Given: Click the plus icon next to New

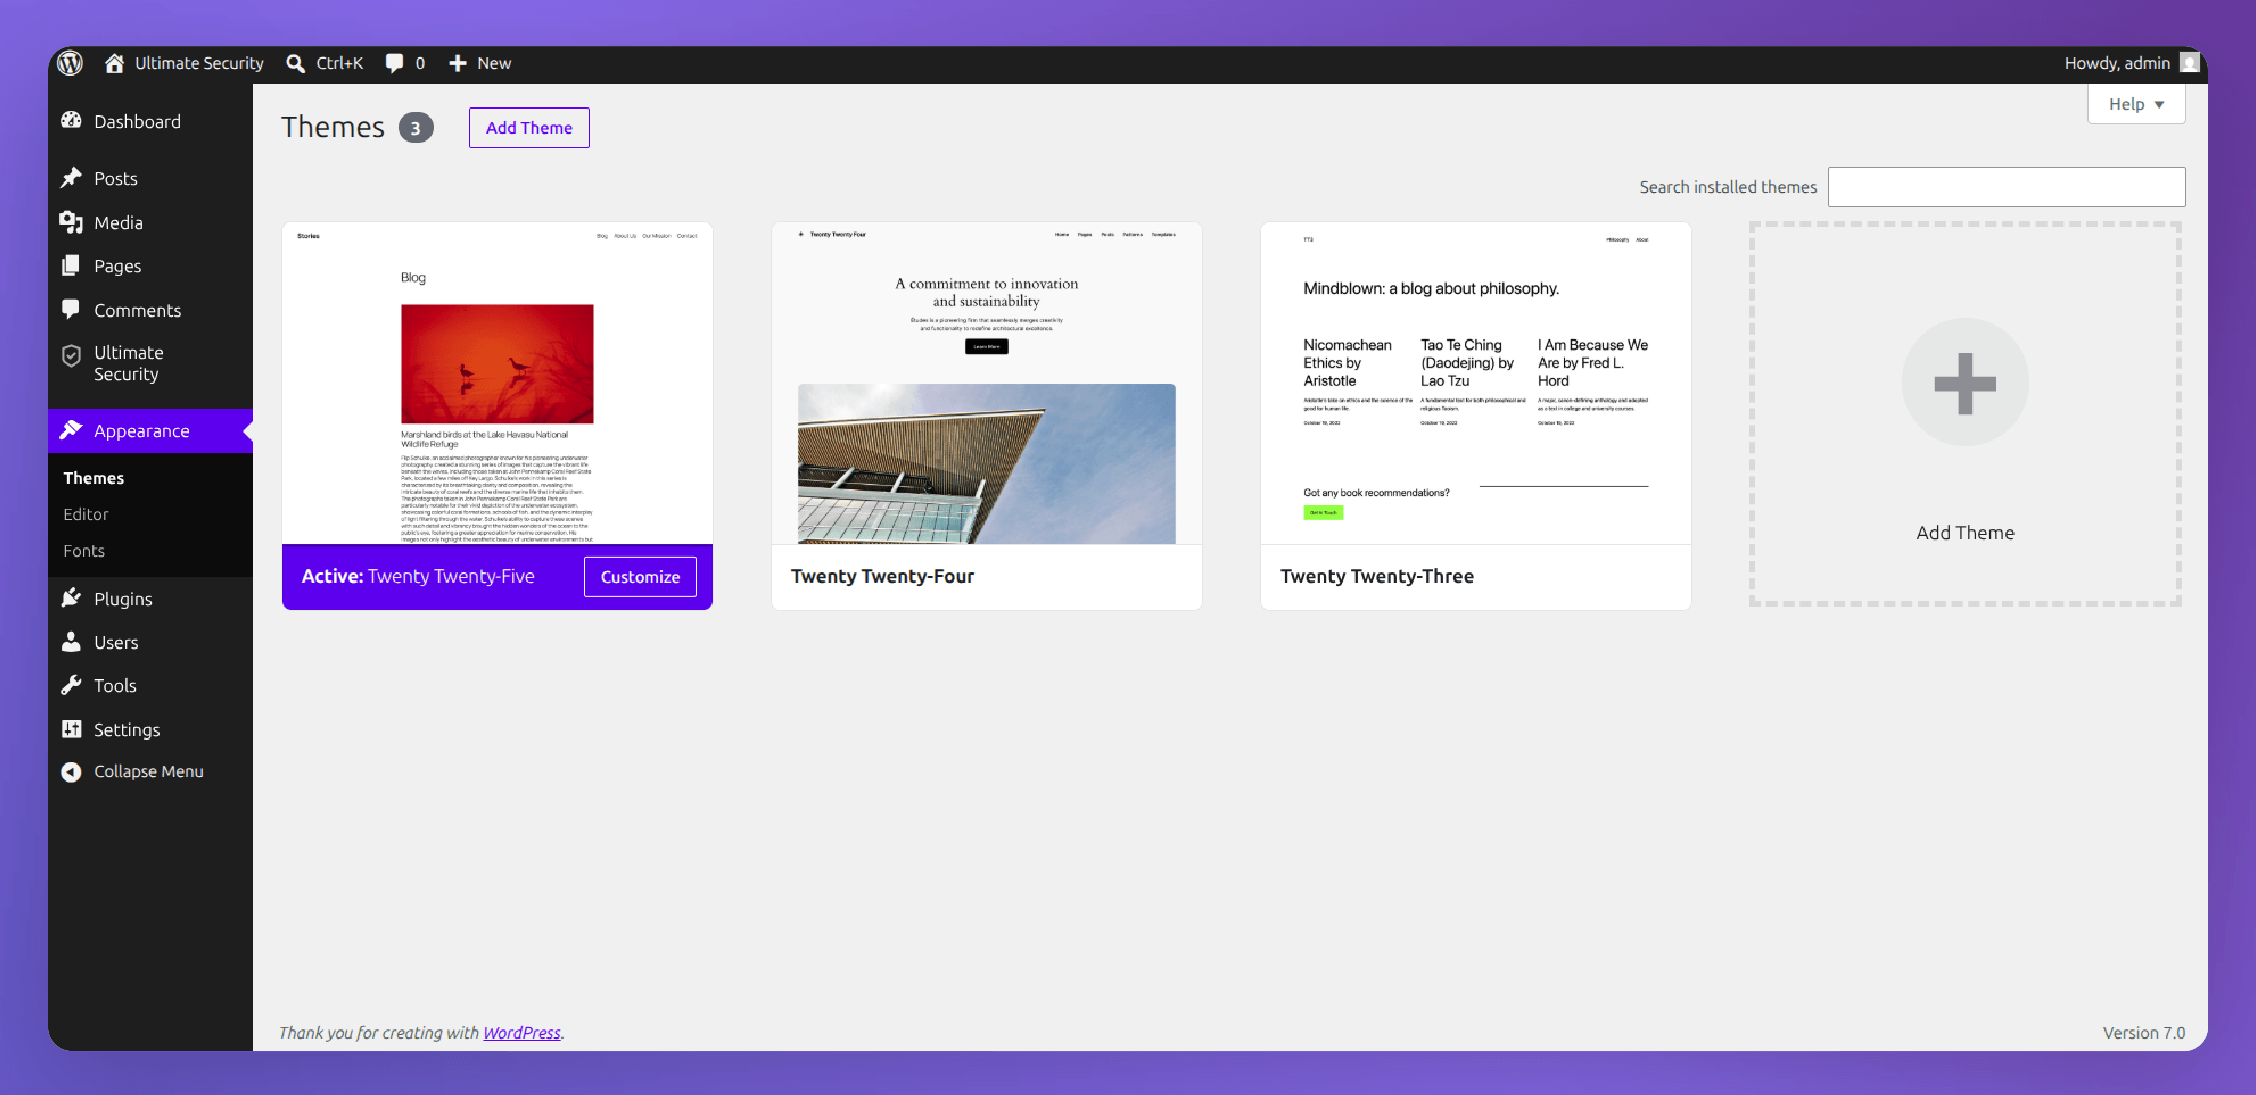Looking at the screenshot, I should pyautogui.click(x=458, y=63).
